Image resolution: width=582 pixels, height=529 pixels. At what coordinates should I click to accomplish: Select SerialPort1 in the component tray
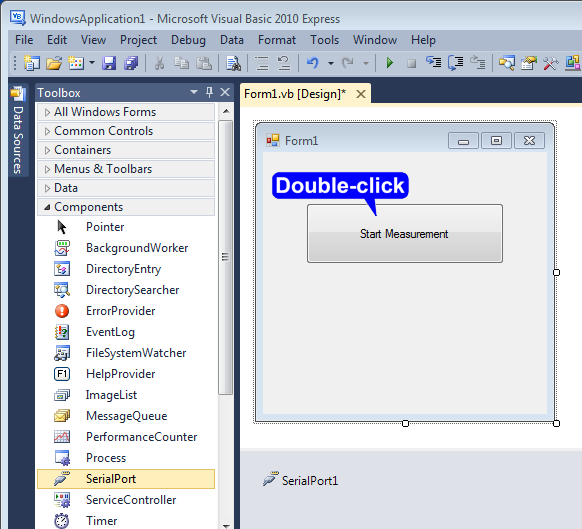(x=301, y=480)
